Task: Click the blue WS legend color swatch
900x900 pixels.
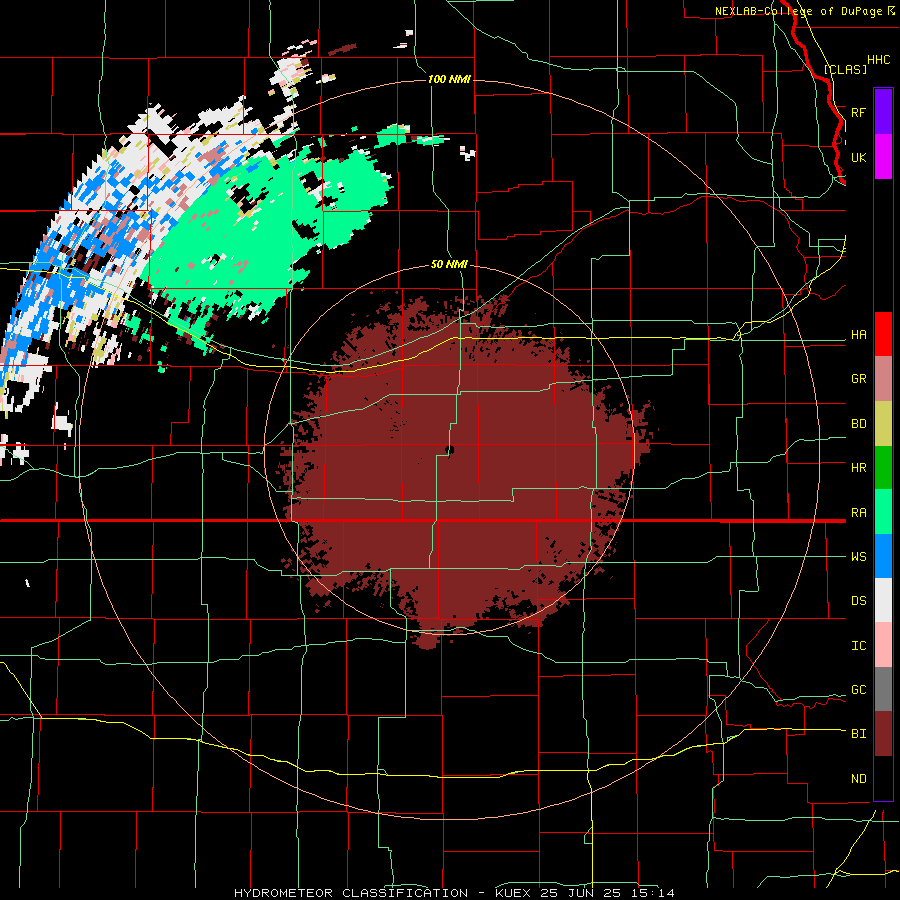Action: click(x=883, y=556)
